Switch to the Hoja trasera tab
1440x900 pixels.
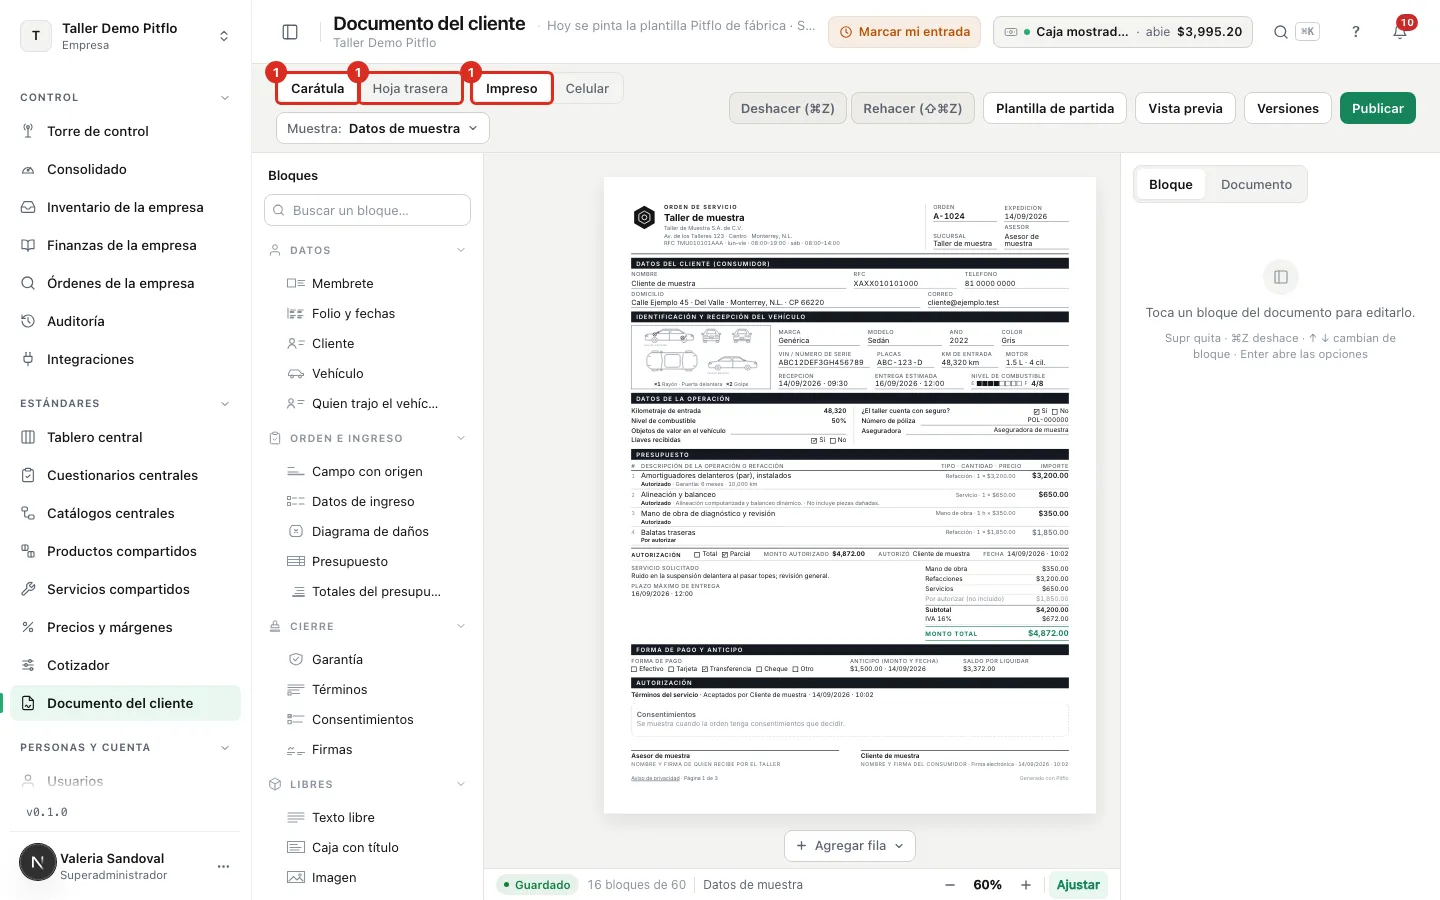tap(410, 88)
